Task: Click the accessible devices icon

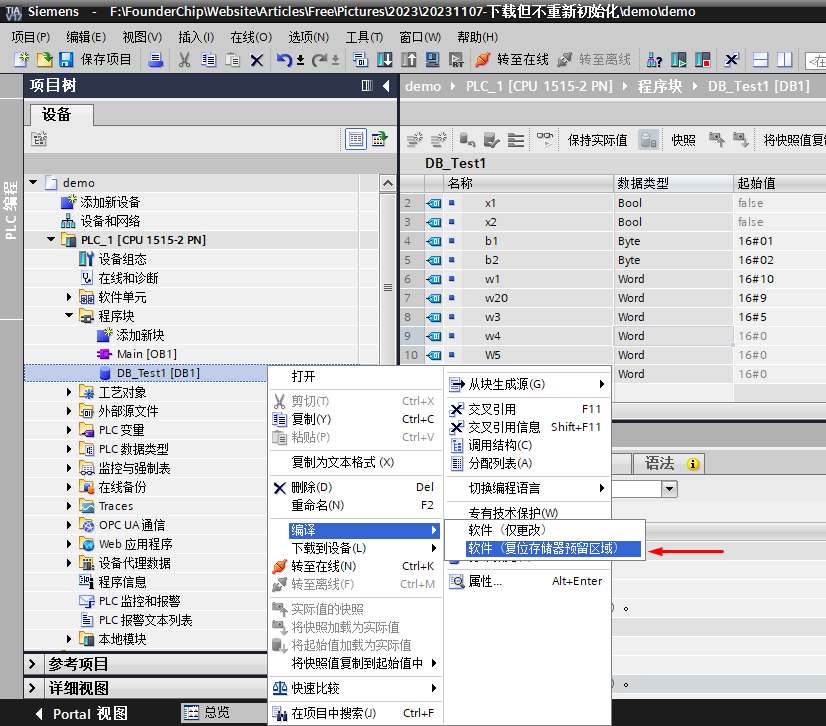Action: (654, 60)
